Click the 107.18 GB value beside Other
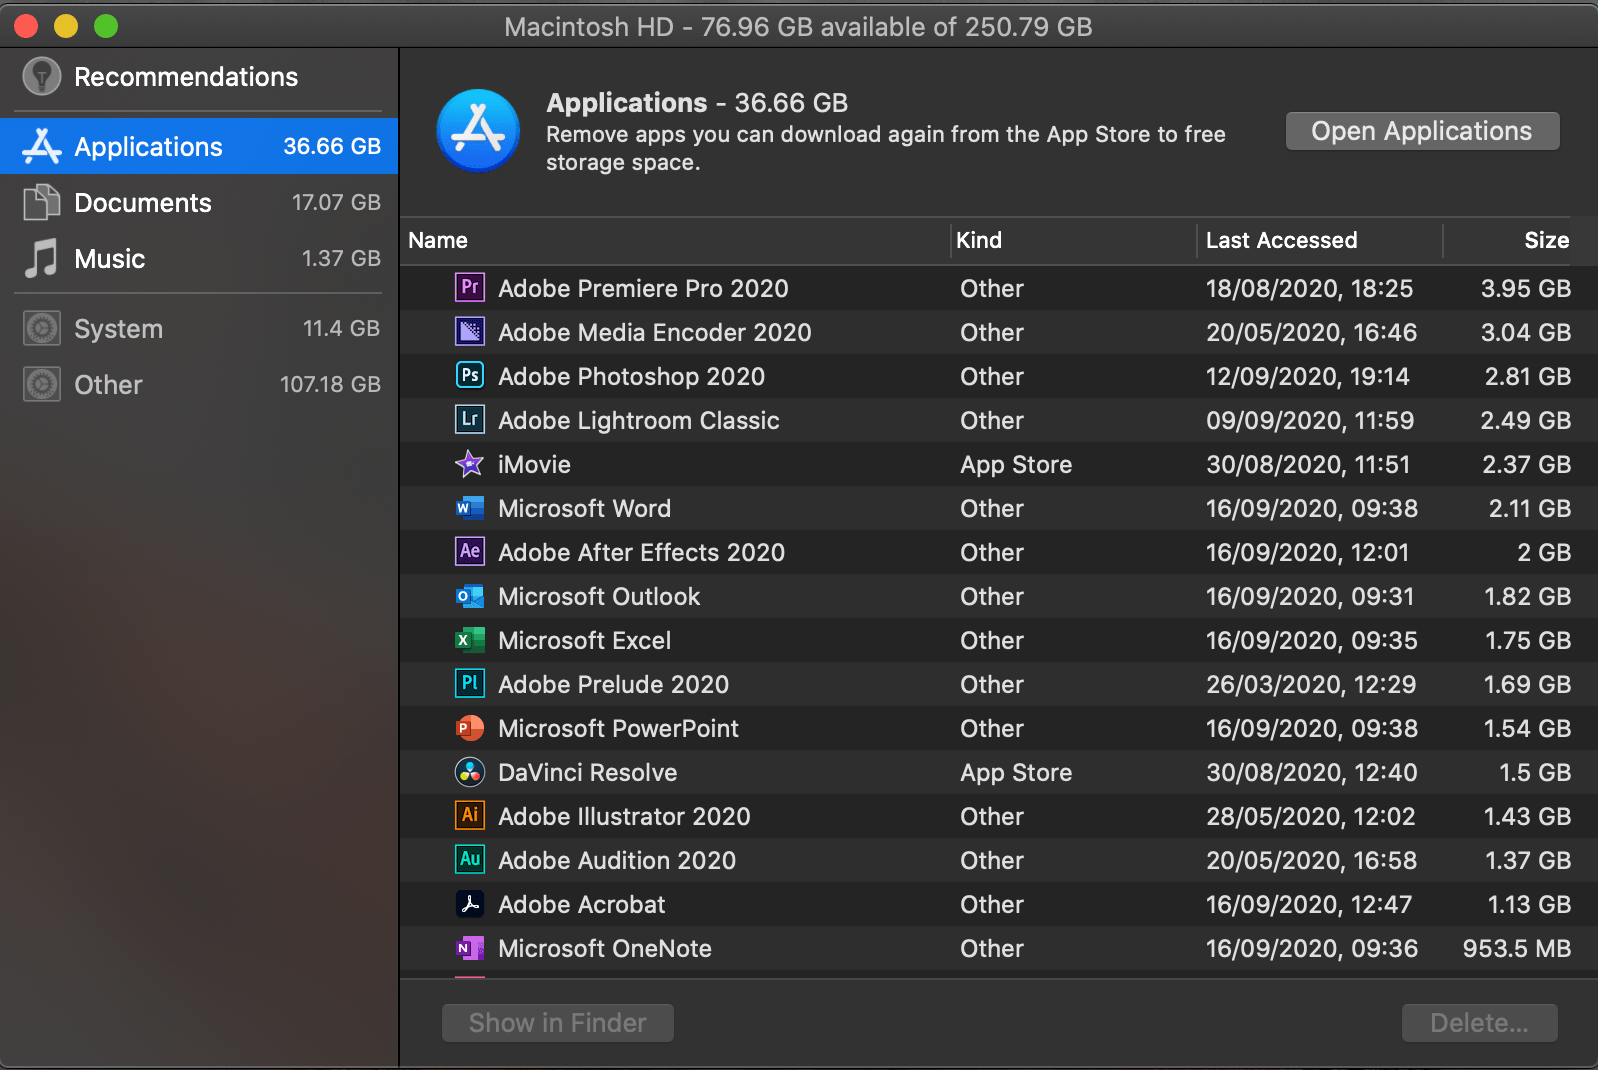 pos(330,384)
